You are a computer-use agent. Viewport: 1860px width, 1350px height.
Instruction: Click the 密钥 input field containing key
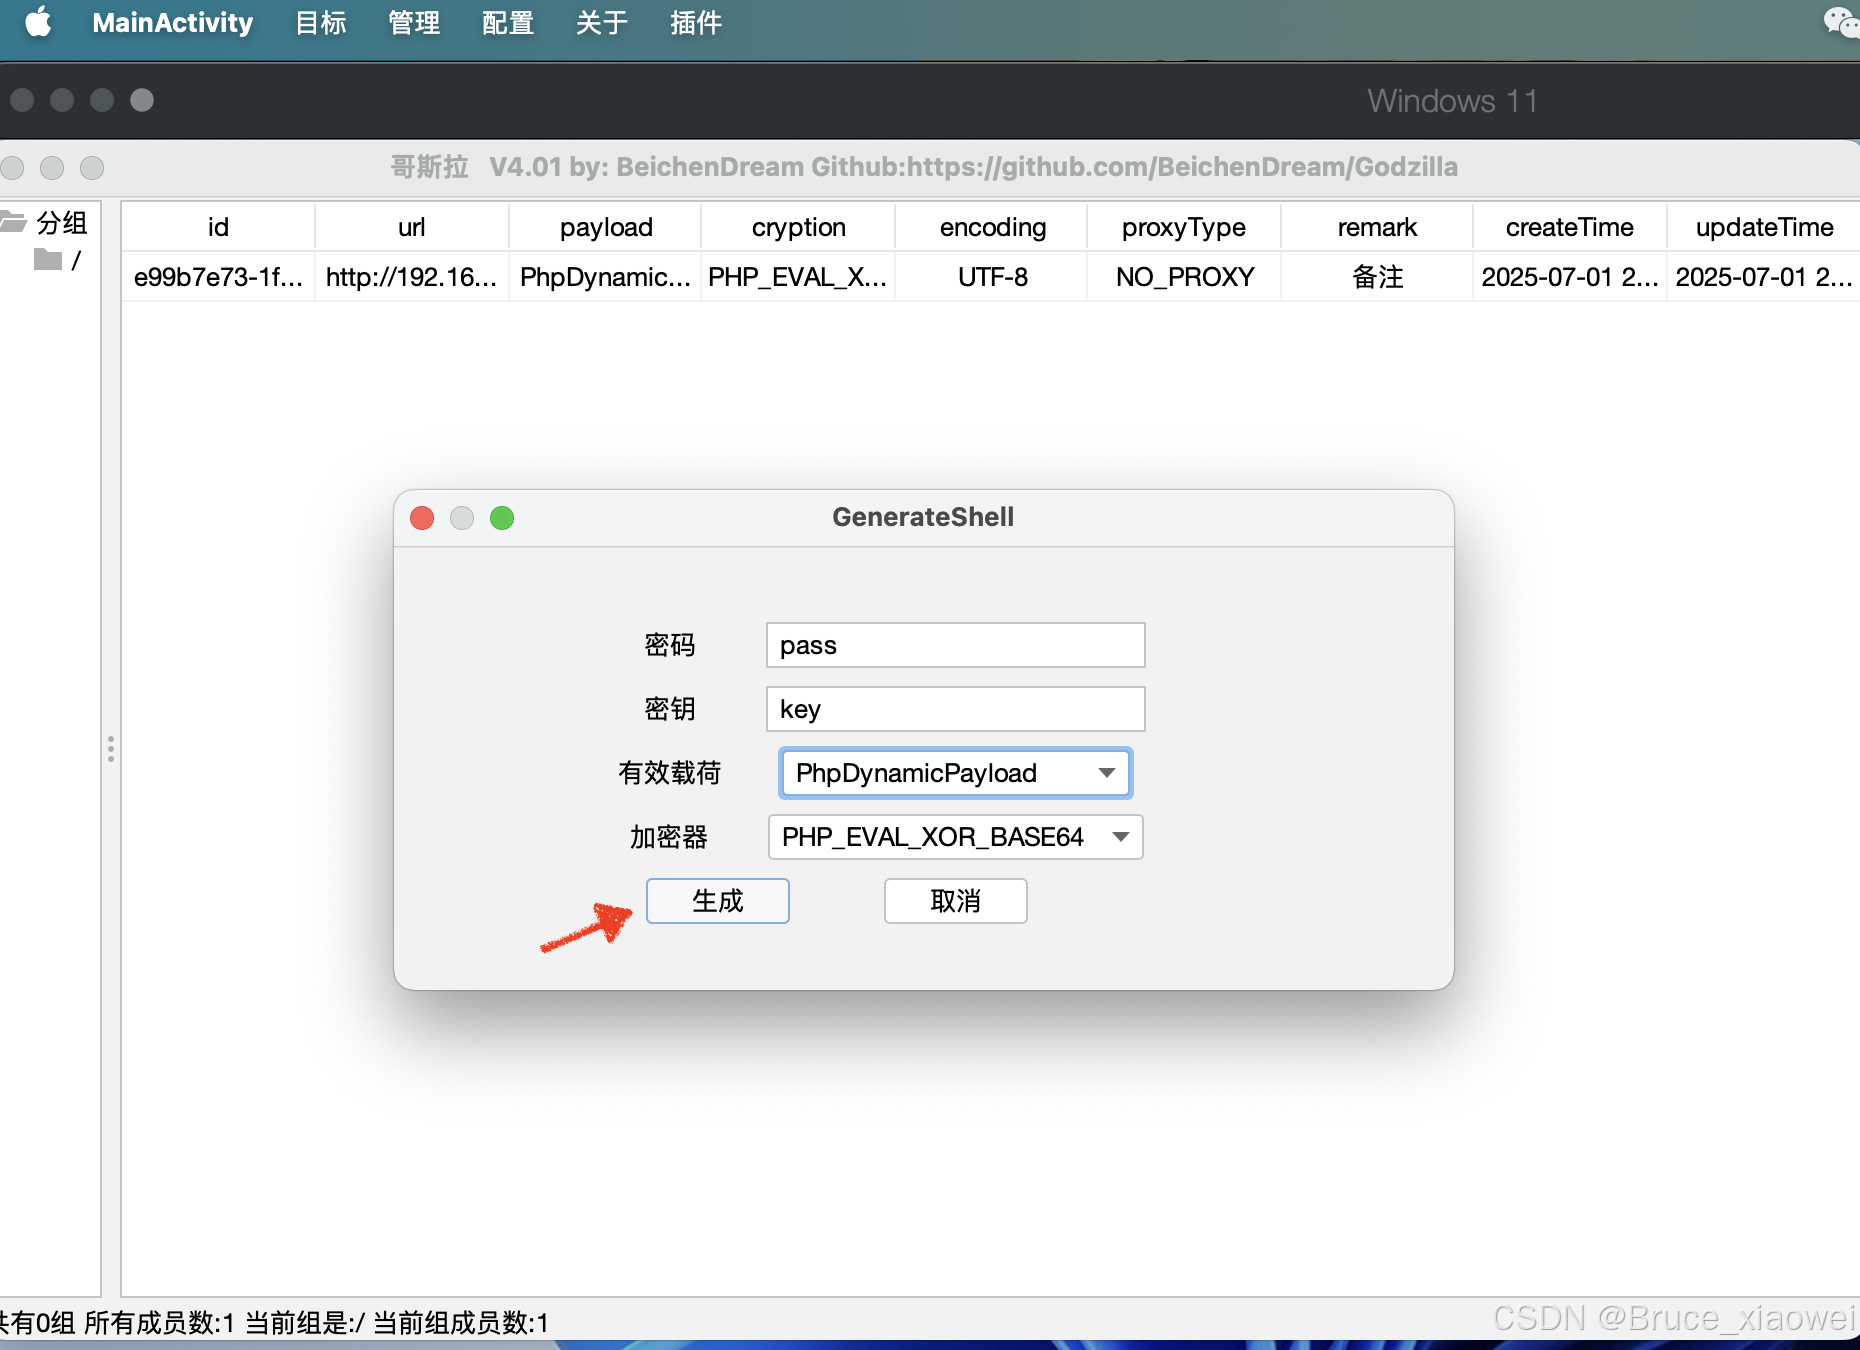pos(955,709)
